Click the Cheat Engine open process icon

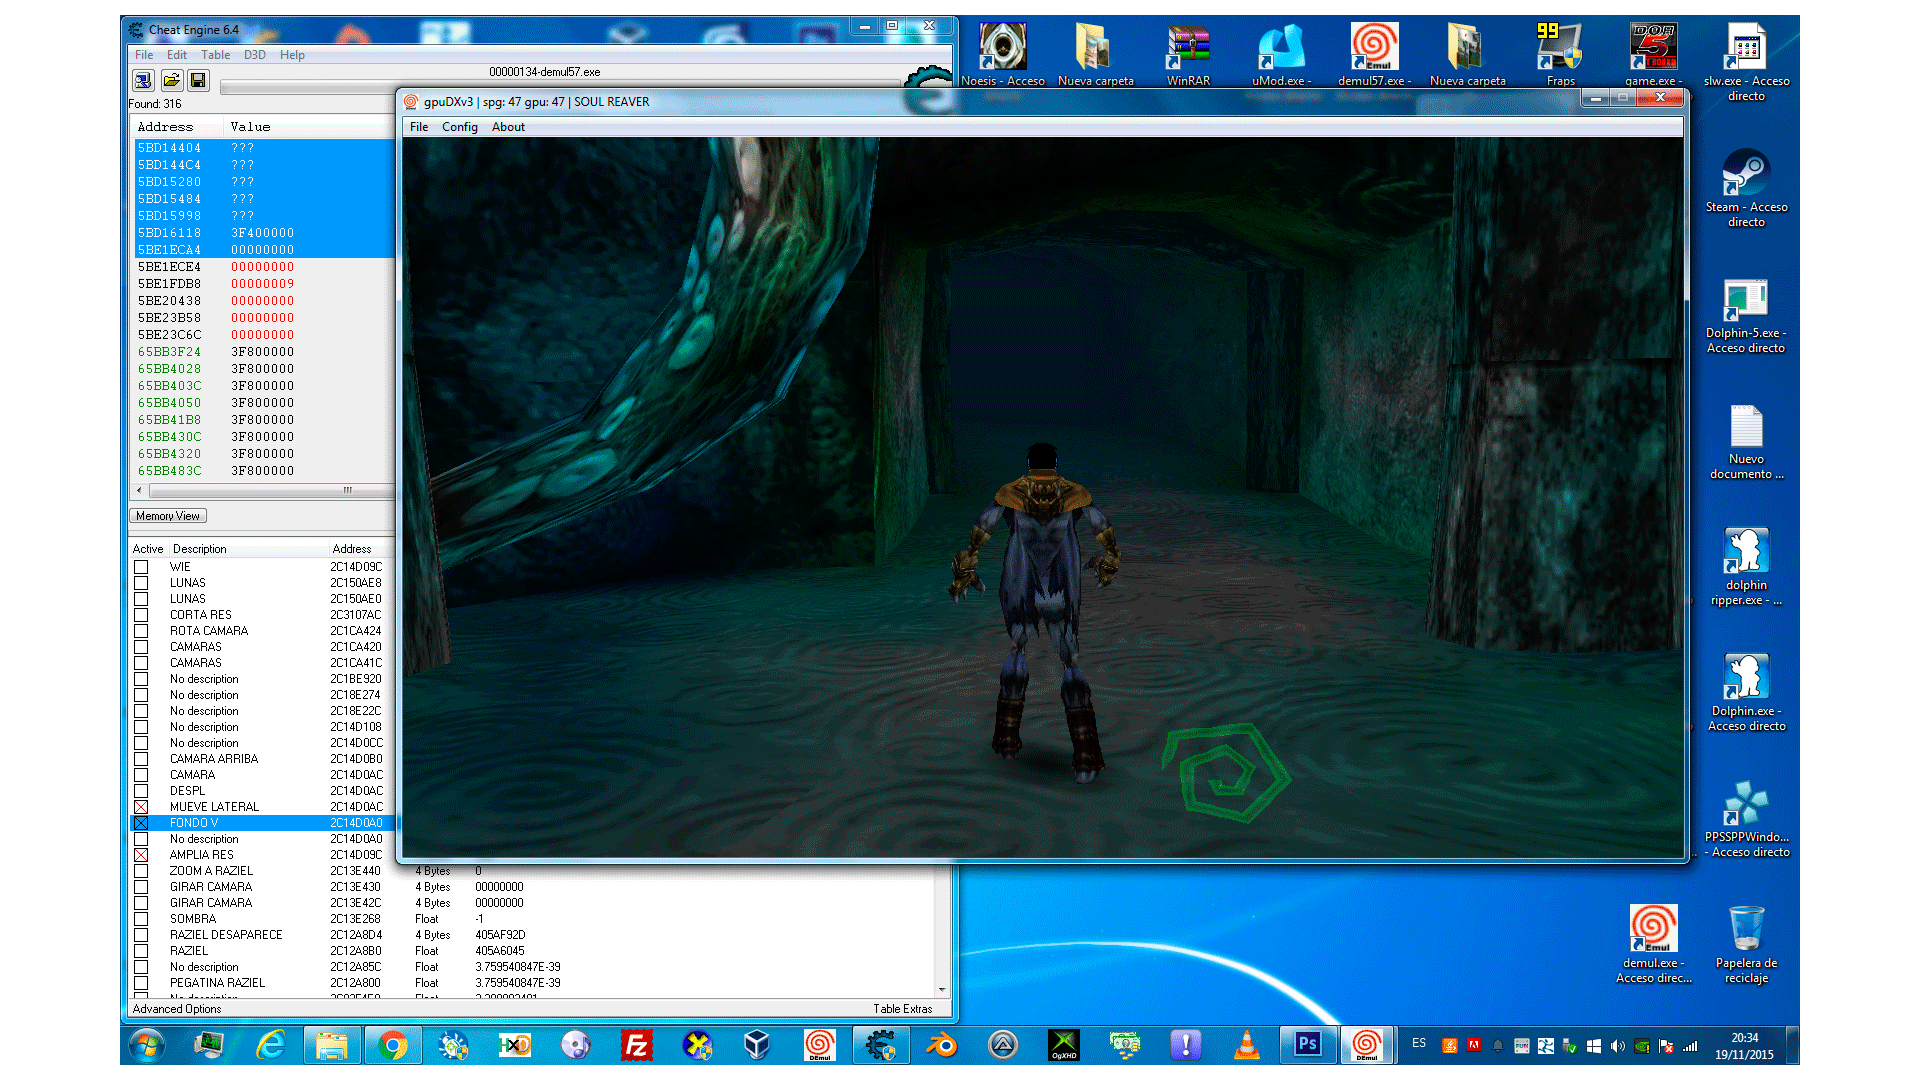pos(143,80)
